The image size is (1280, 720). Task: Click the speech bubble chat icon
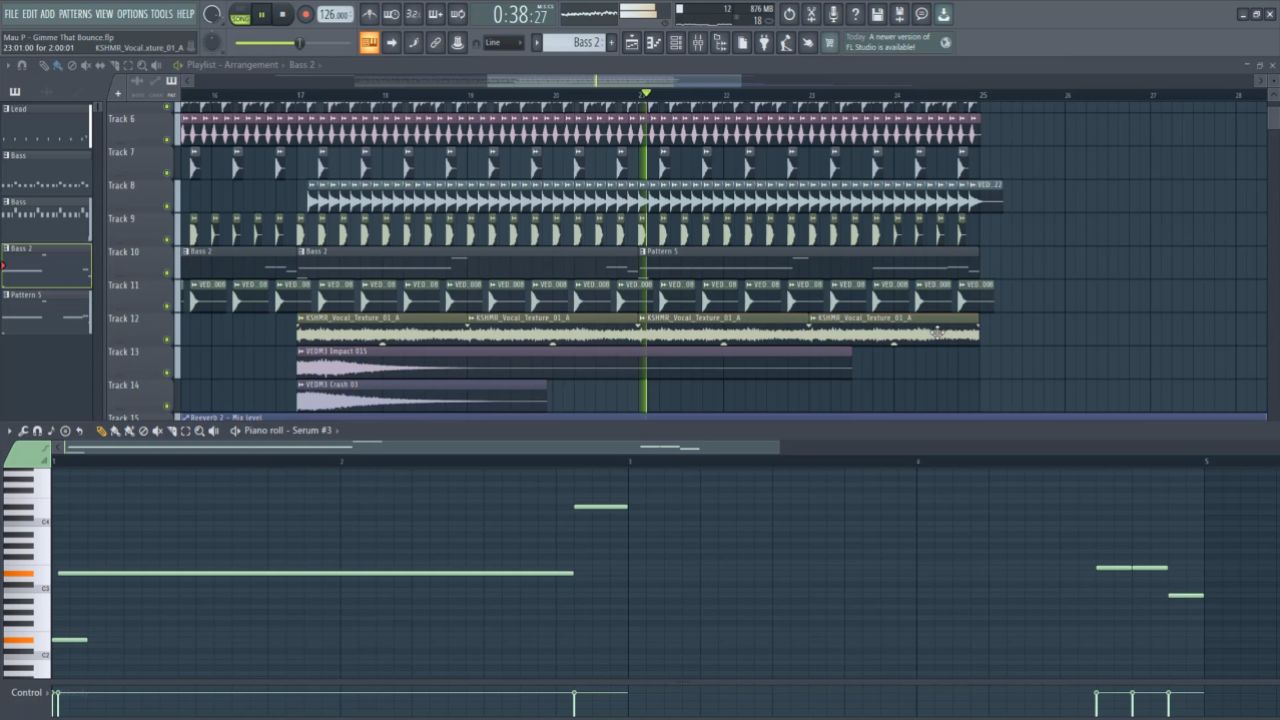coord(921,14)
